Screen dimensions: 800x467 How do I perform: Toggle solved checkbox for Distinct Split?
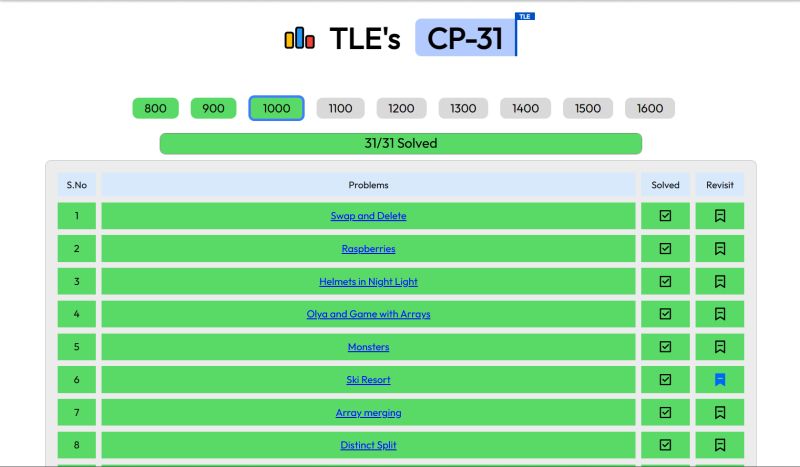point(665,445)
